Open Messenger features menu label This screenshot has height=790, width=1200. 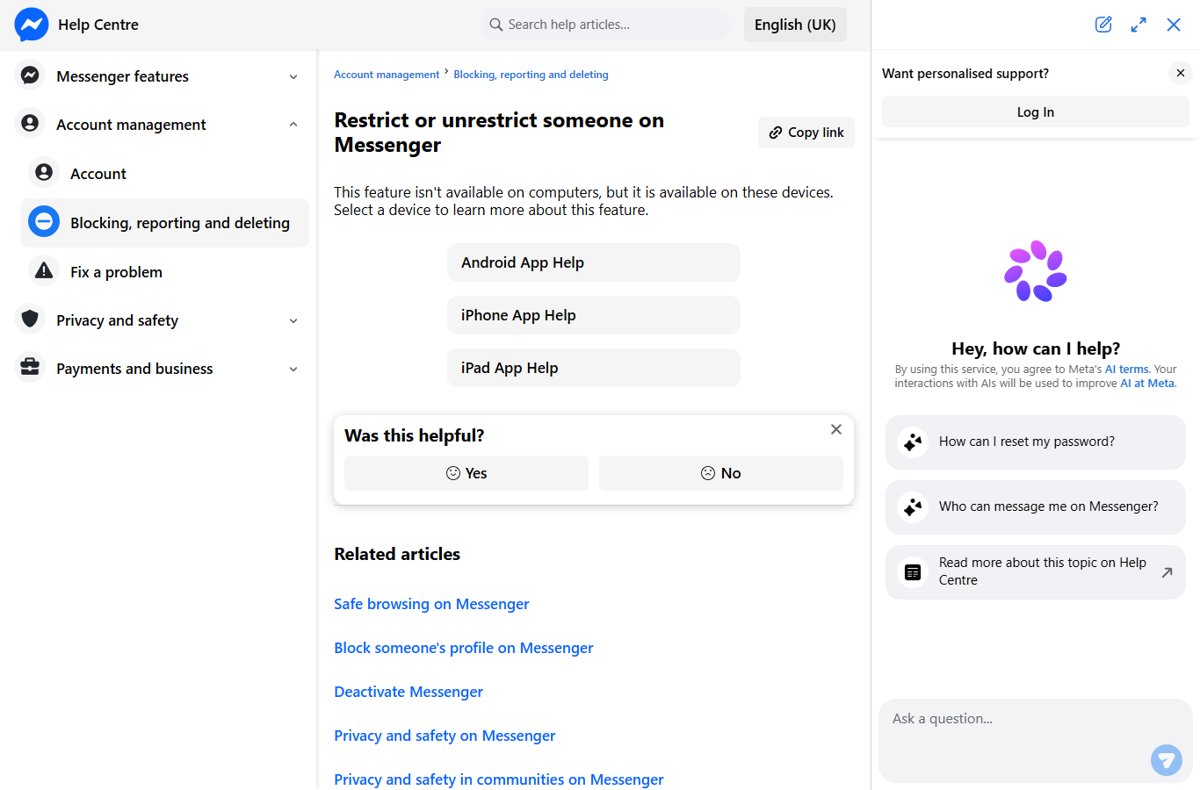pos(122,76)
